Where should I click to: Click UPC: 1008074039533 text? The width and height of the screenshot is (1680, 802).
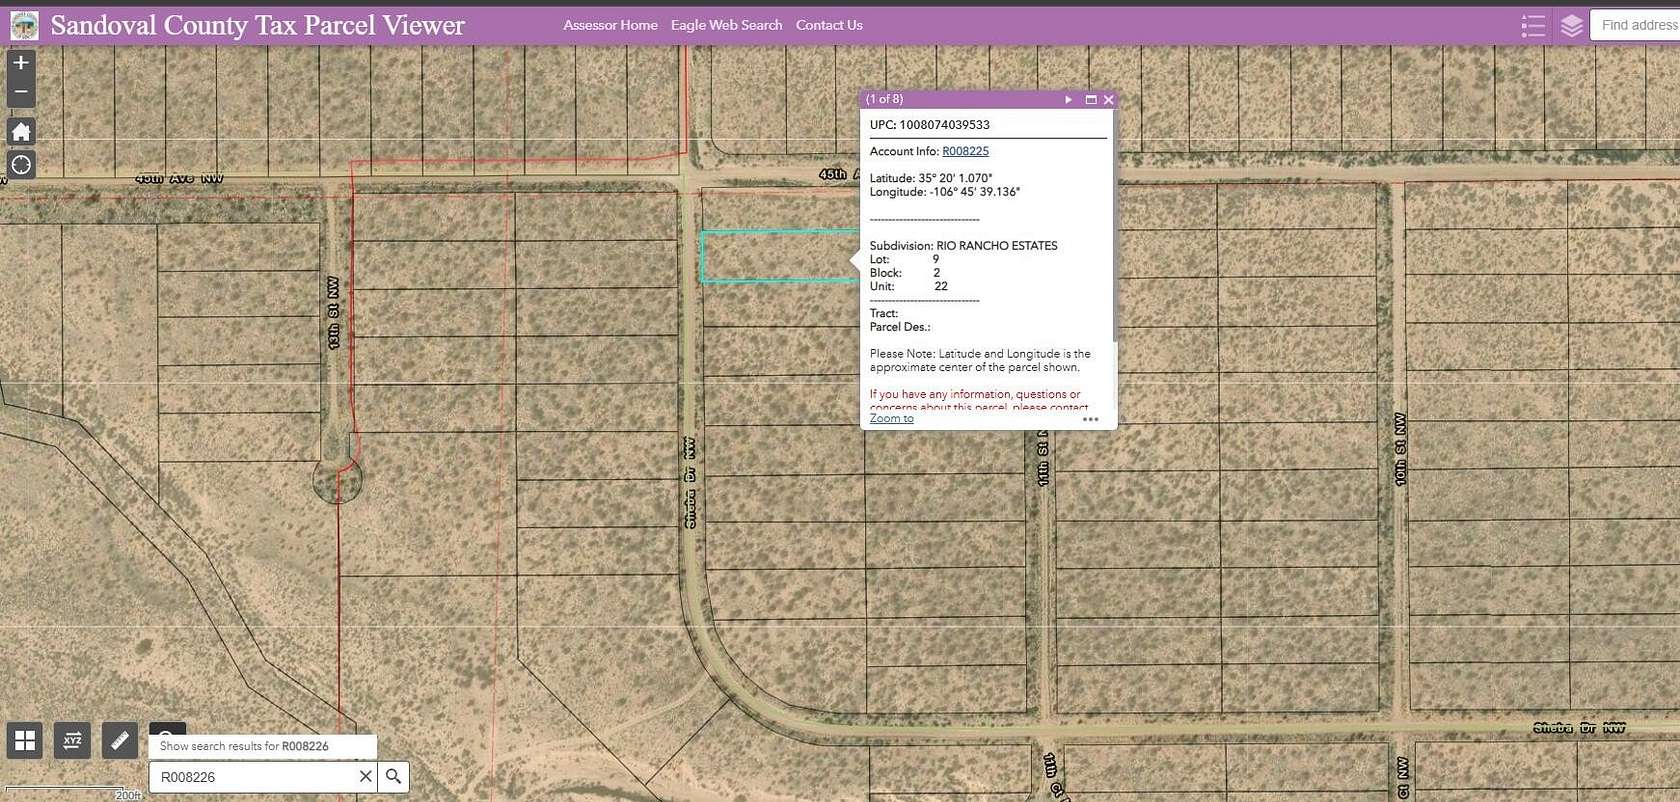929,125
